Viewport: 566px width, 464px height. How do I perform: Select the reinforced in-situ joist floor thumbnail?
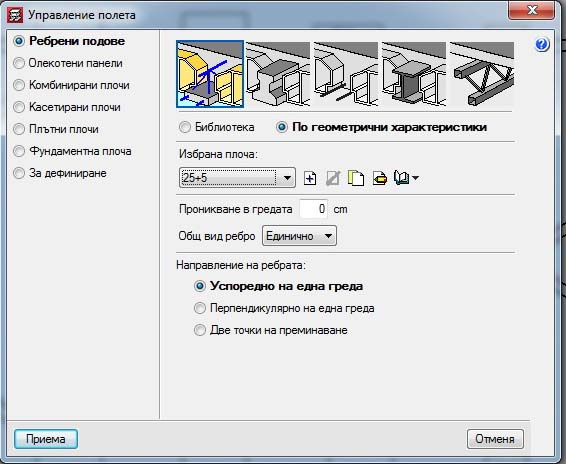click(x=346, y=74)
